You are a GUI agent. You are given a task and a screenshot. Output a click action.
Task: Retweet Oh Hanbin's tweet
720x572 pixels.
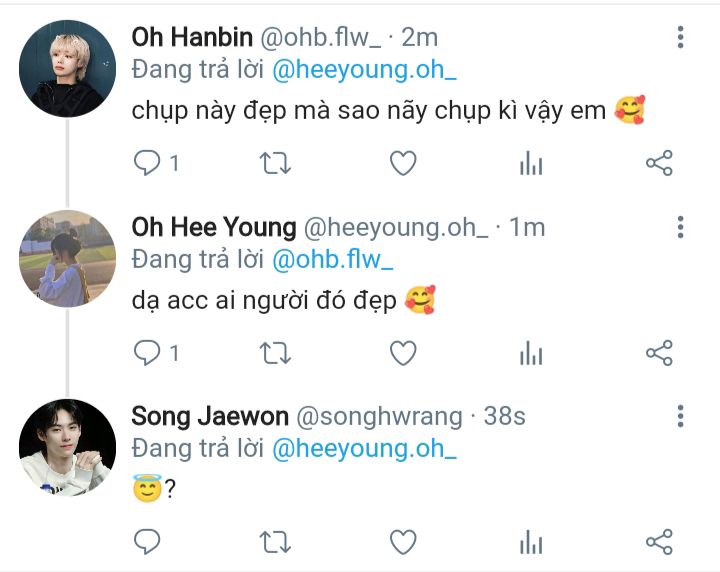click(275, 163)
